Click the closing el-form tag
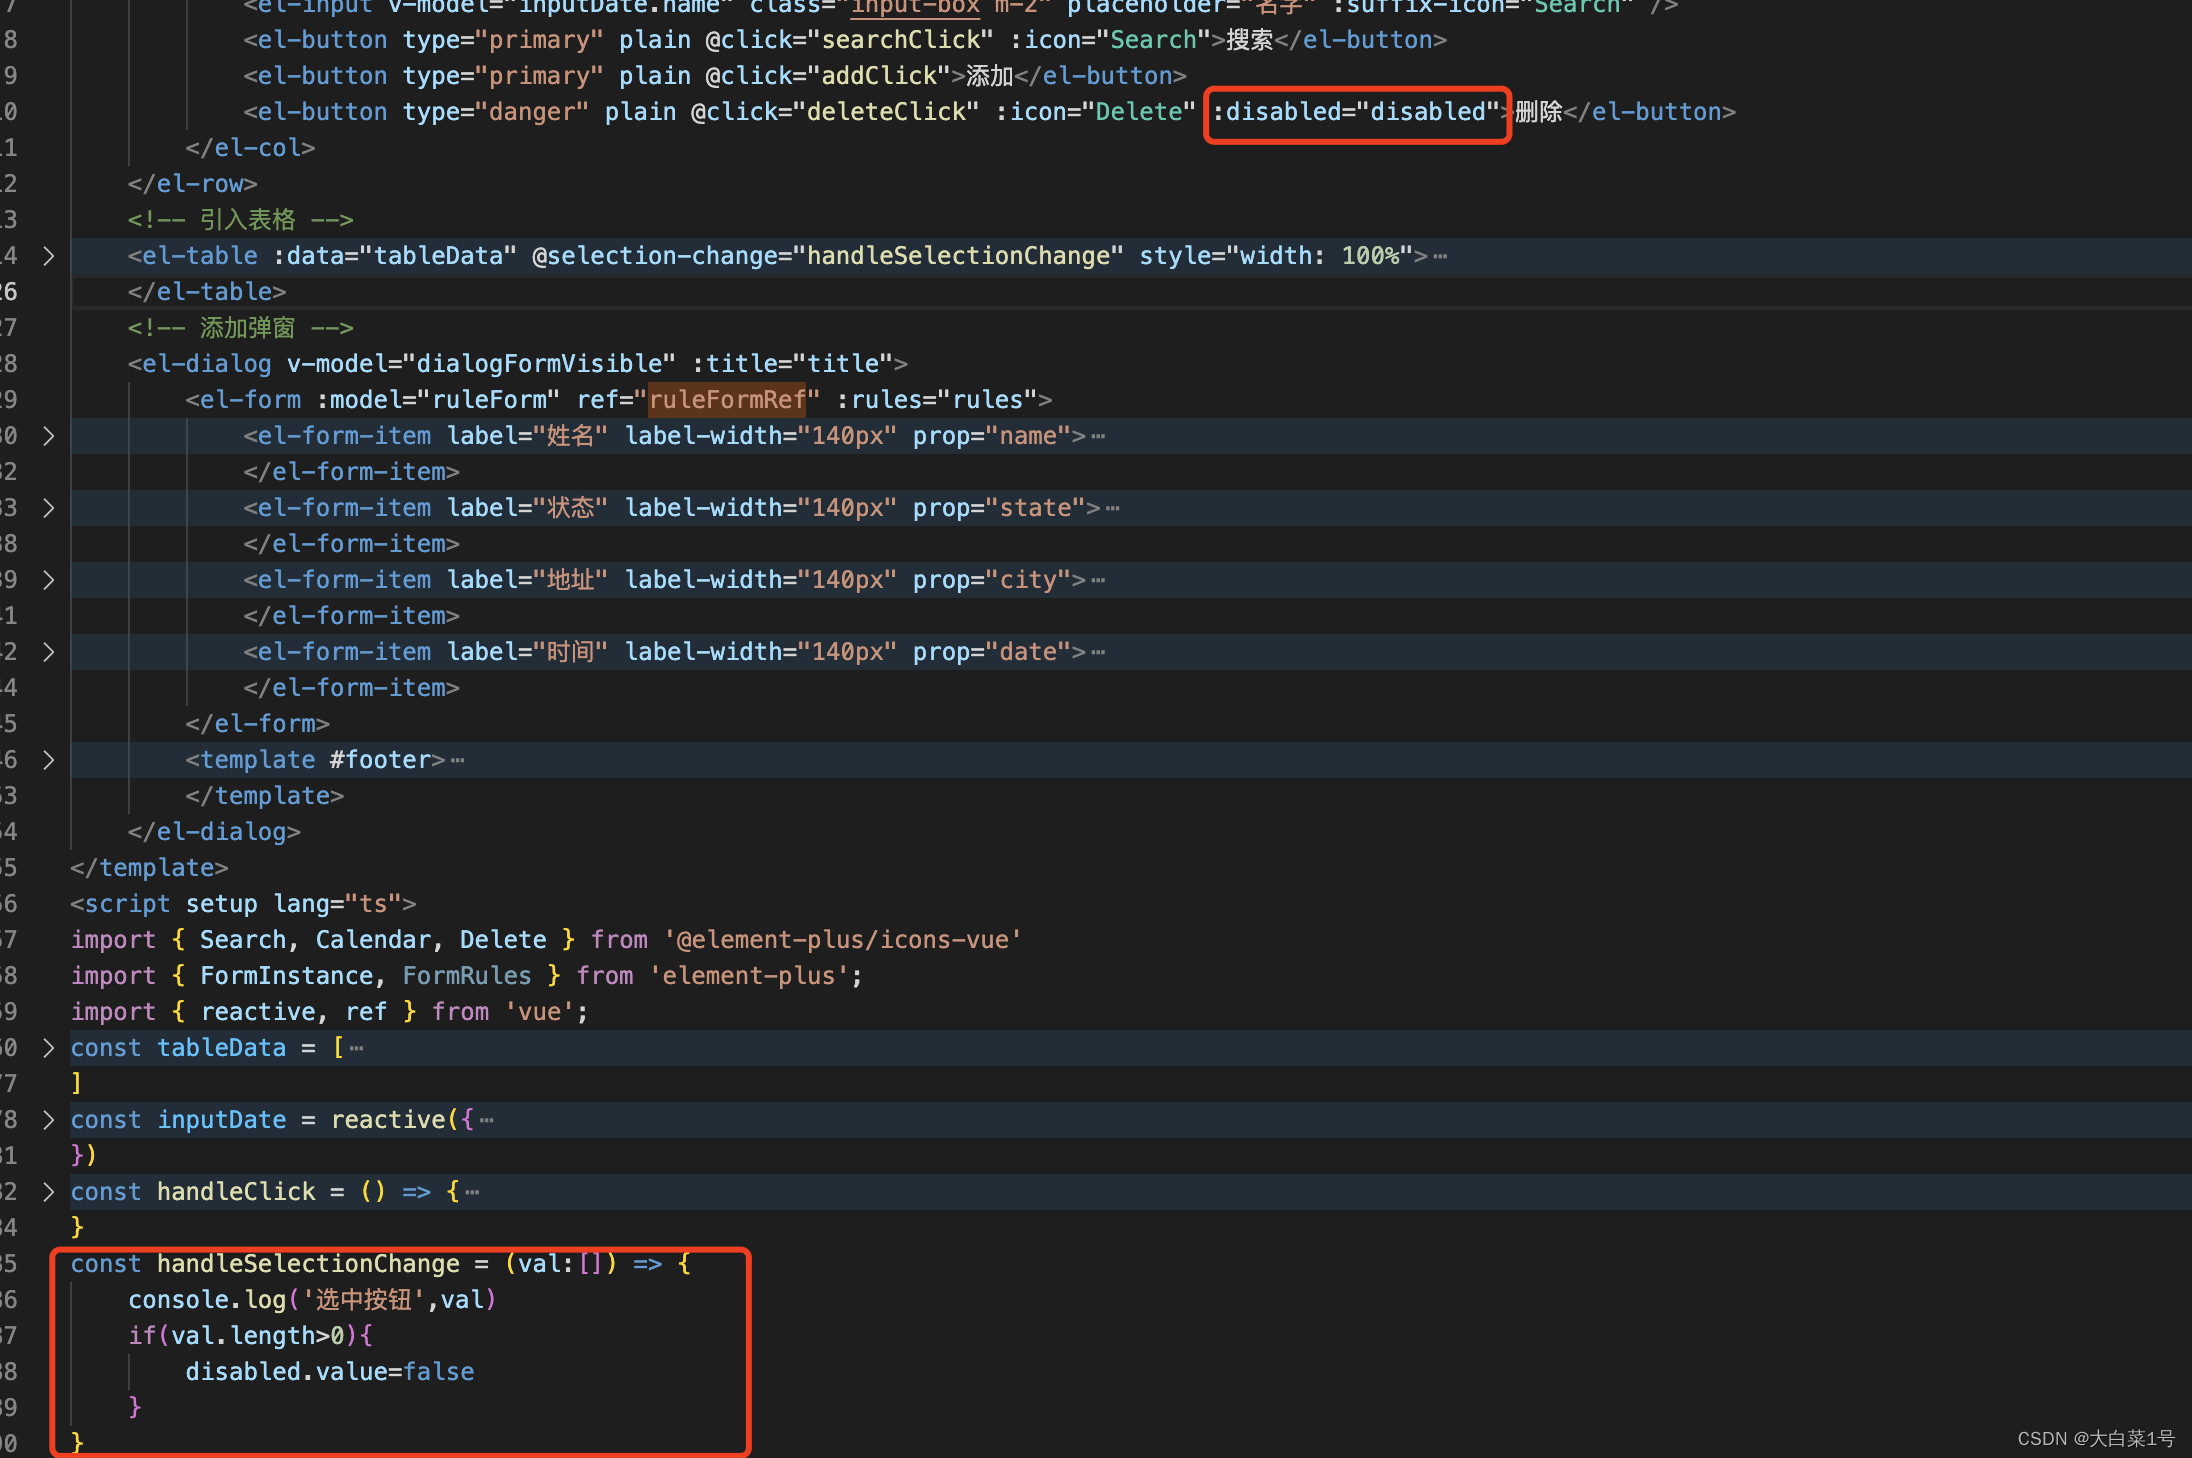 257,724
